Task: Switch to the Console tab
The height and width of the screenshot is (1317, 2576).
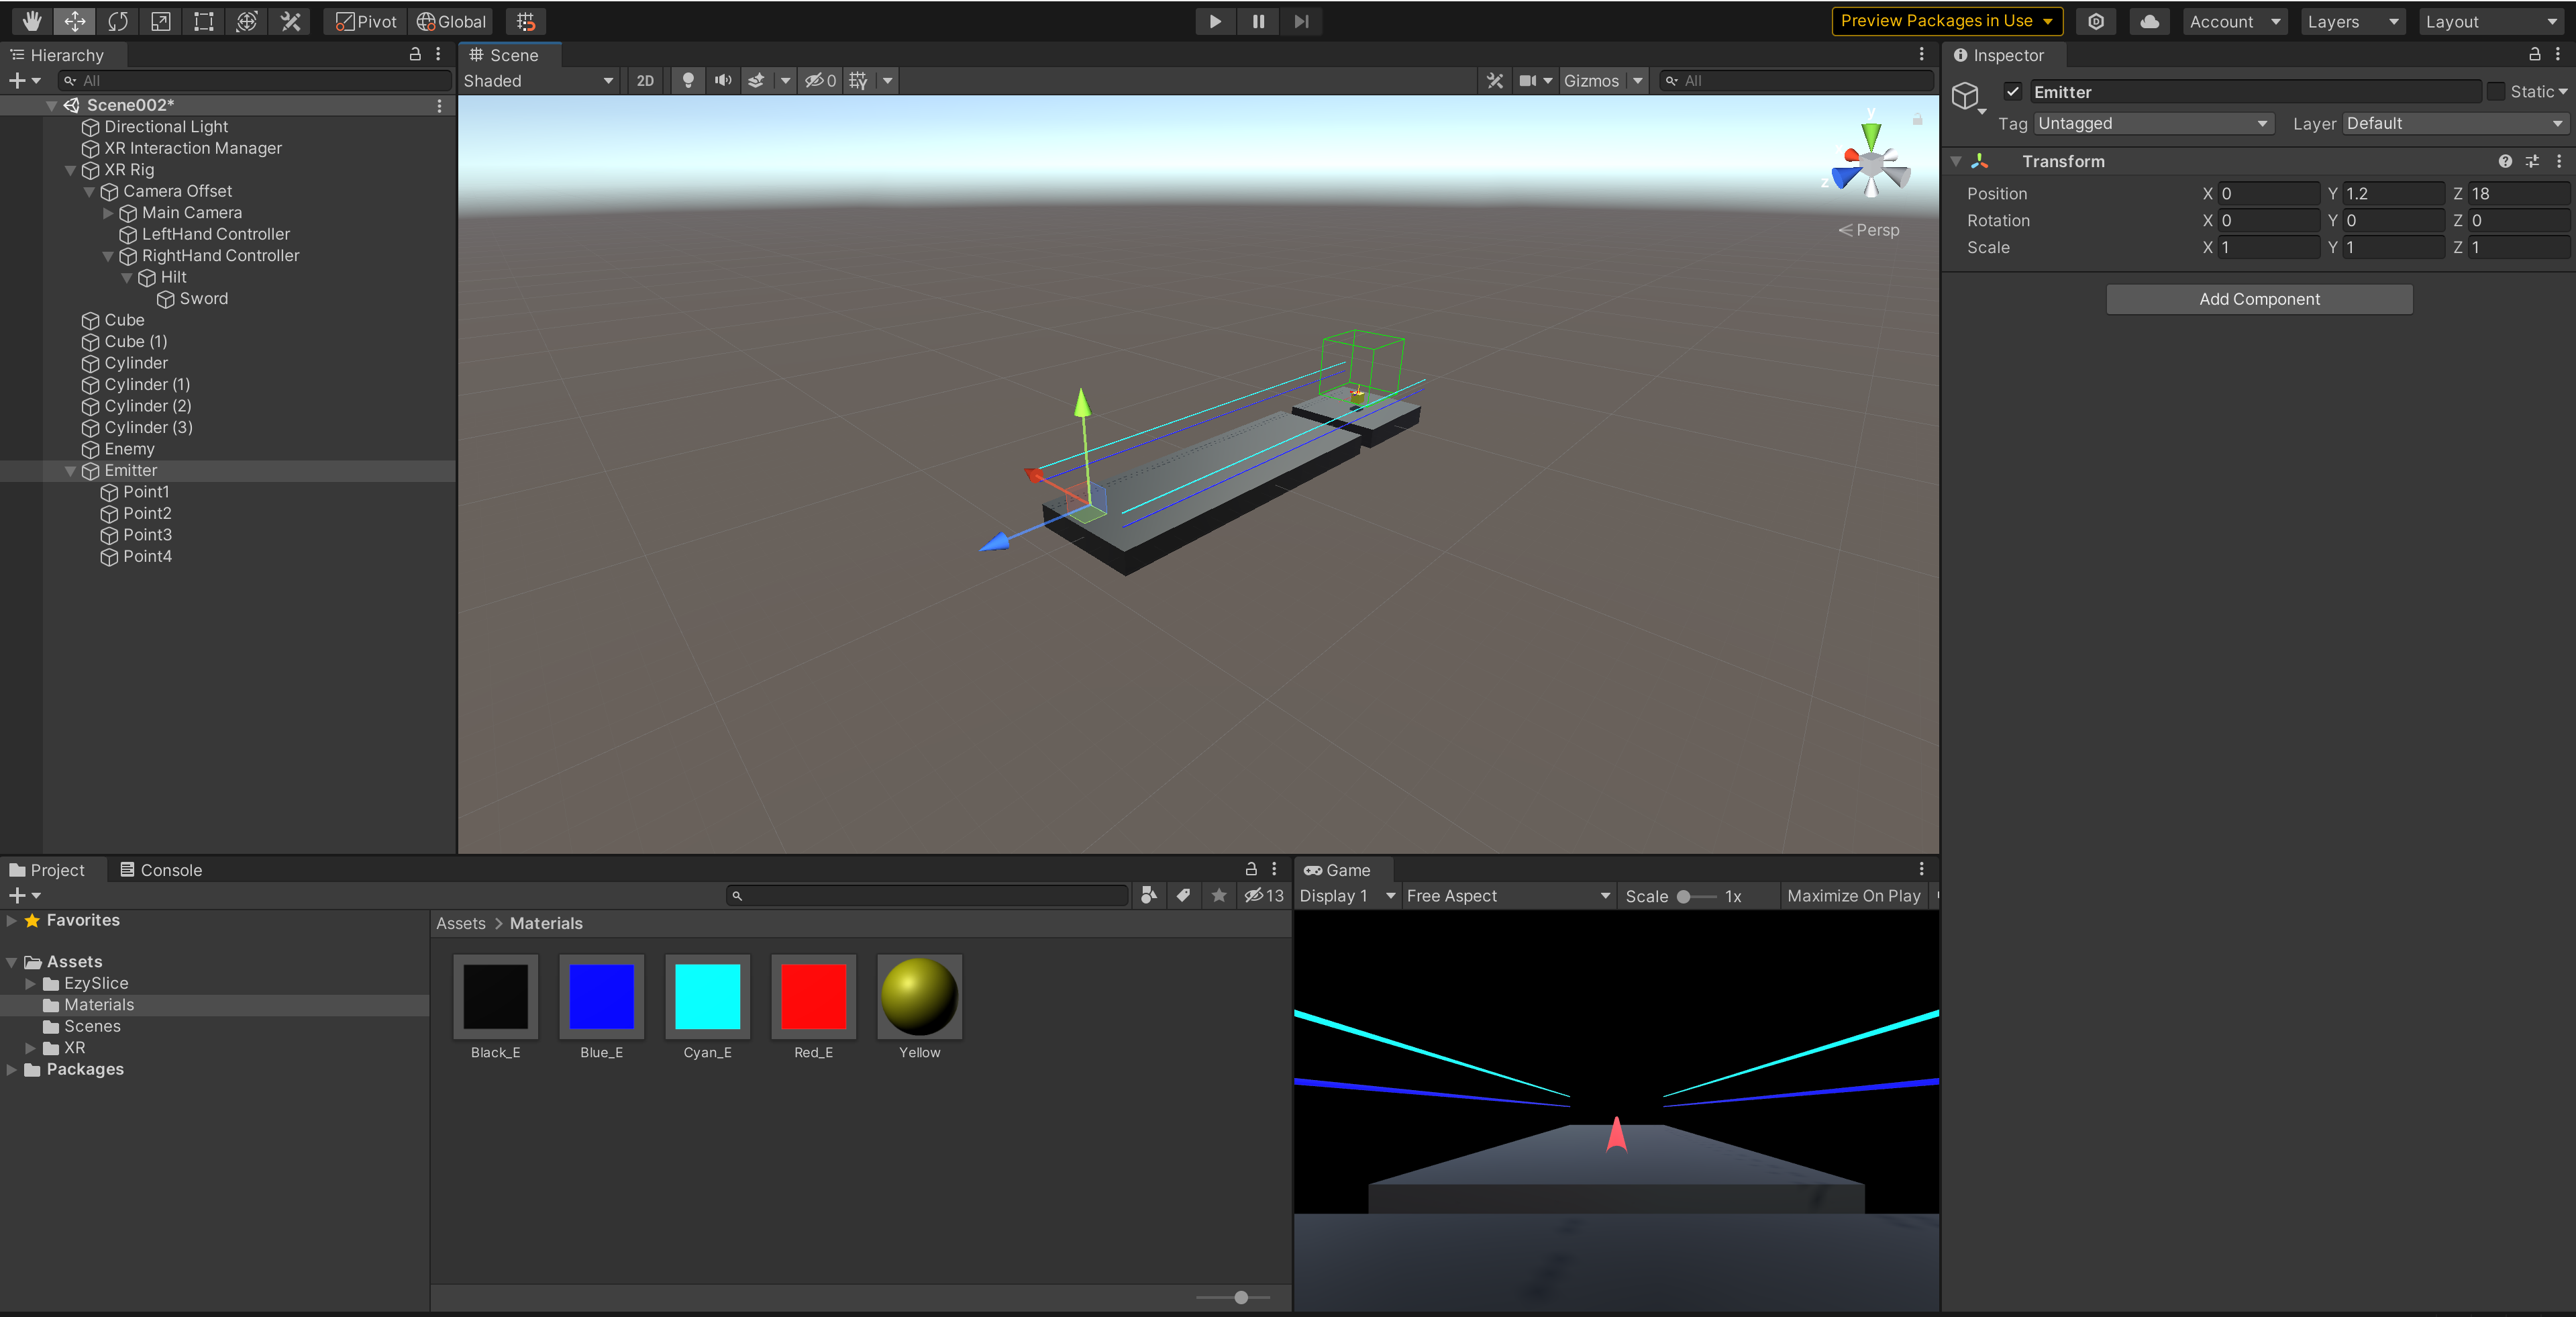Action: pyautogui.click(x=161, y=870)
